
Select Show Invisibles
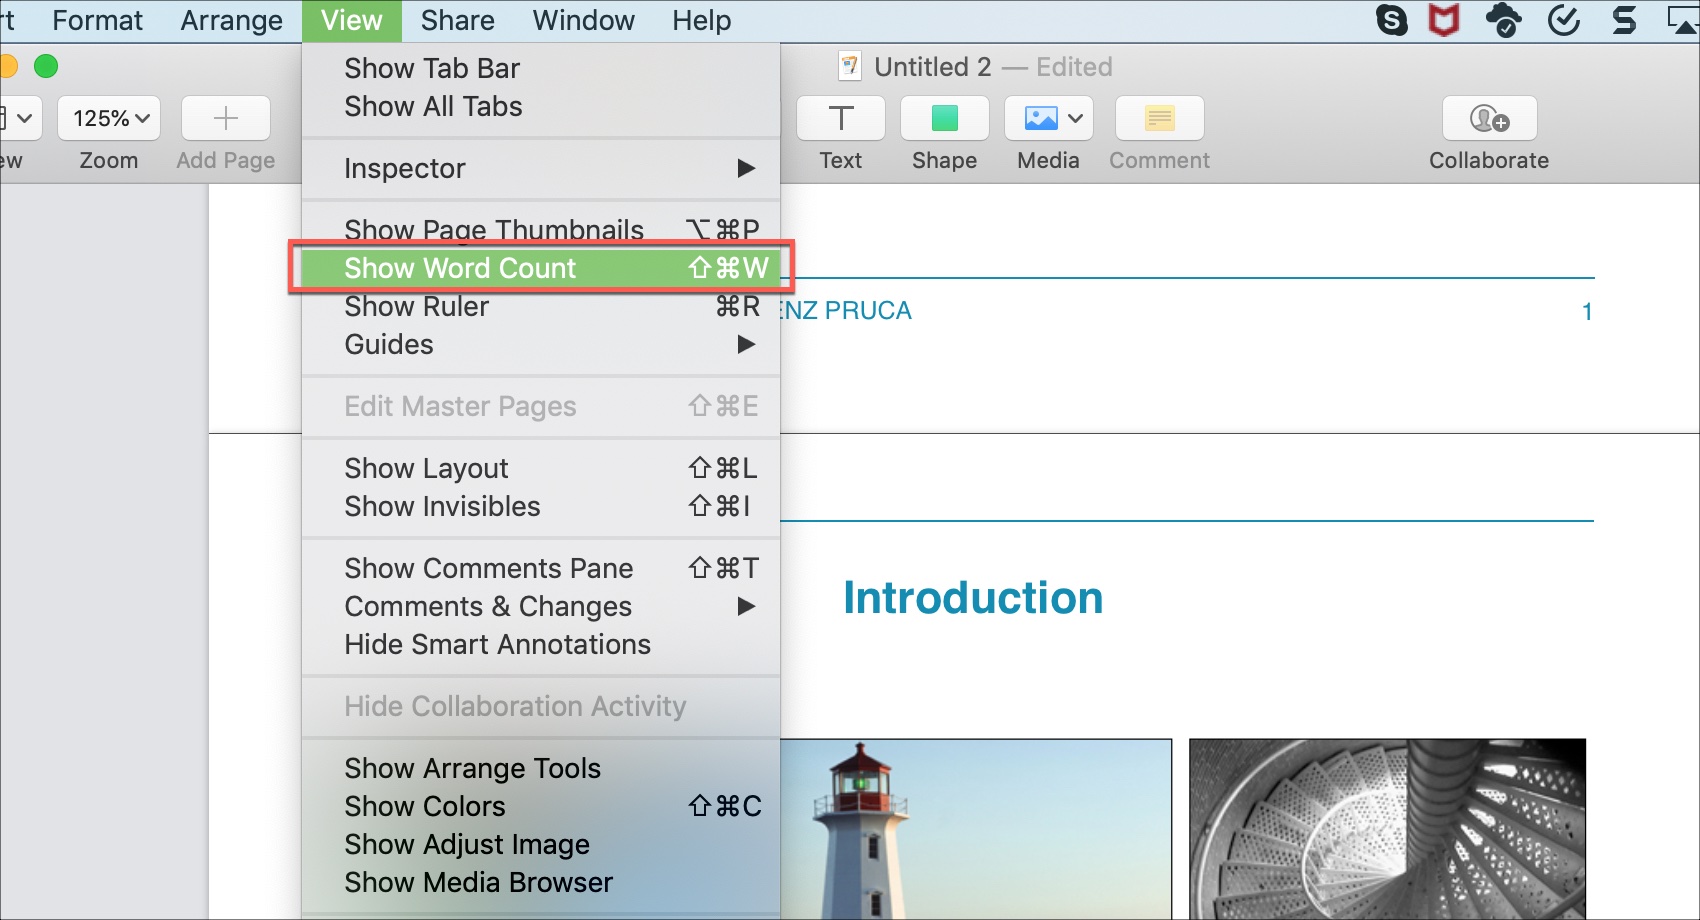(541, 506)
